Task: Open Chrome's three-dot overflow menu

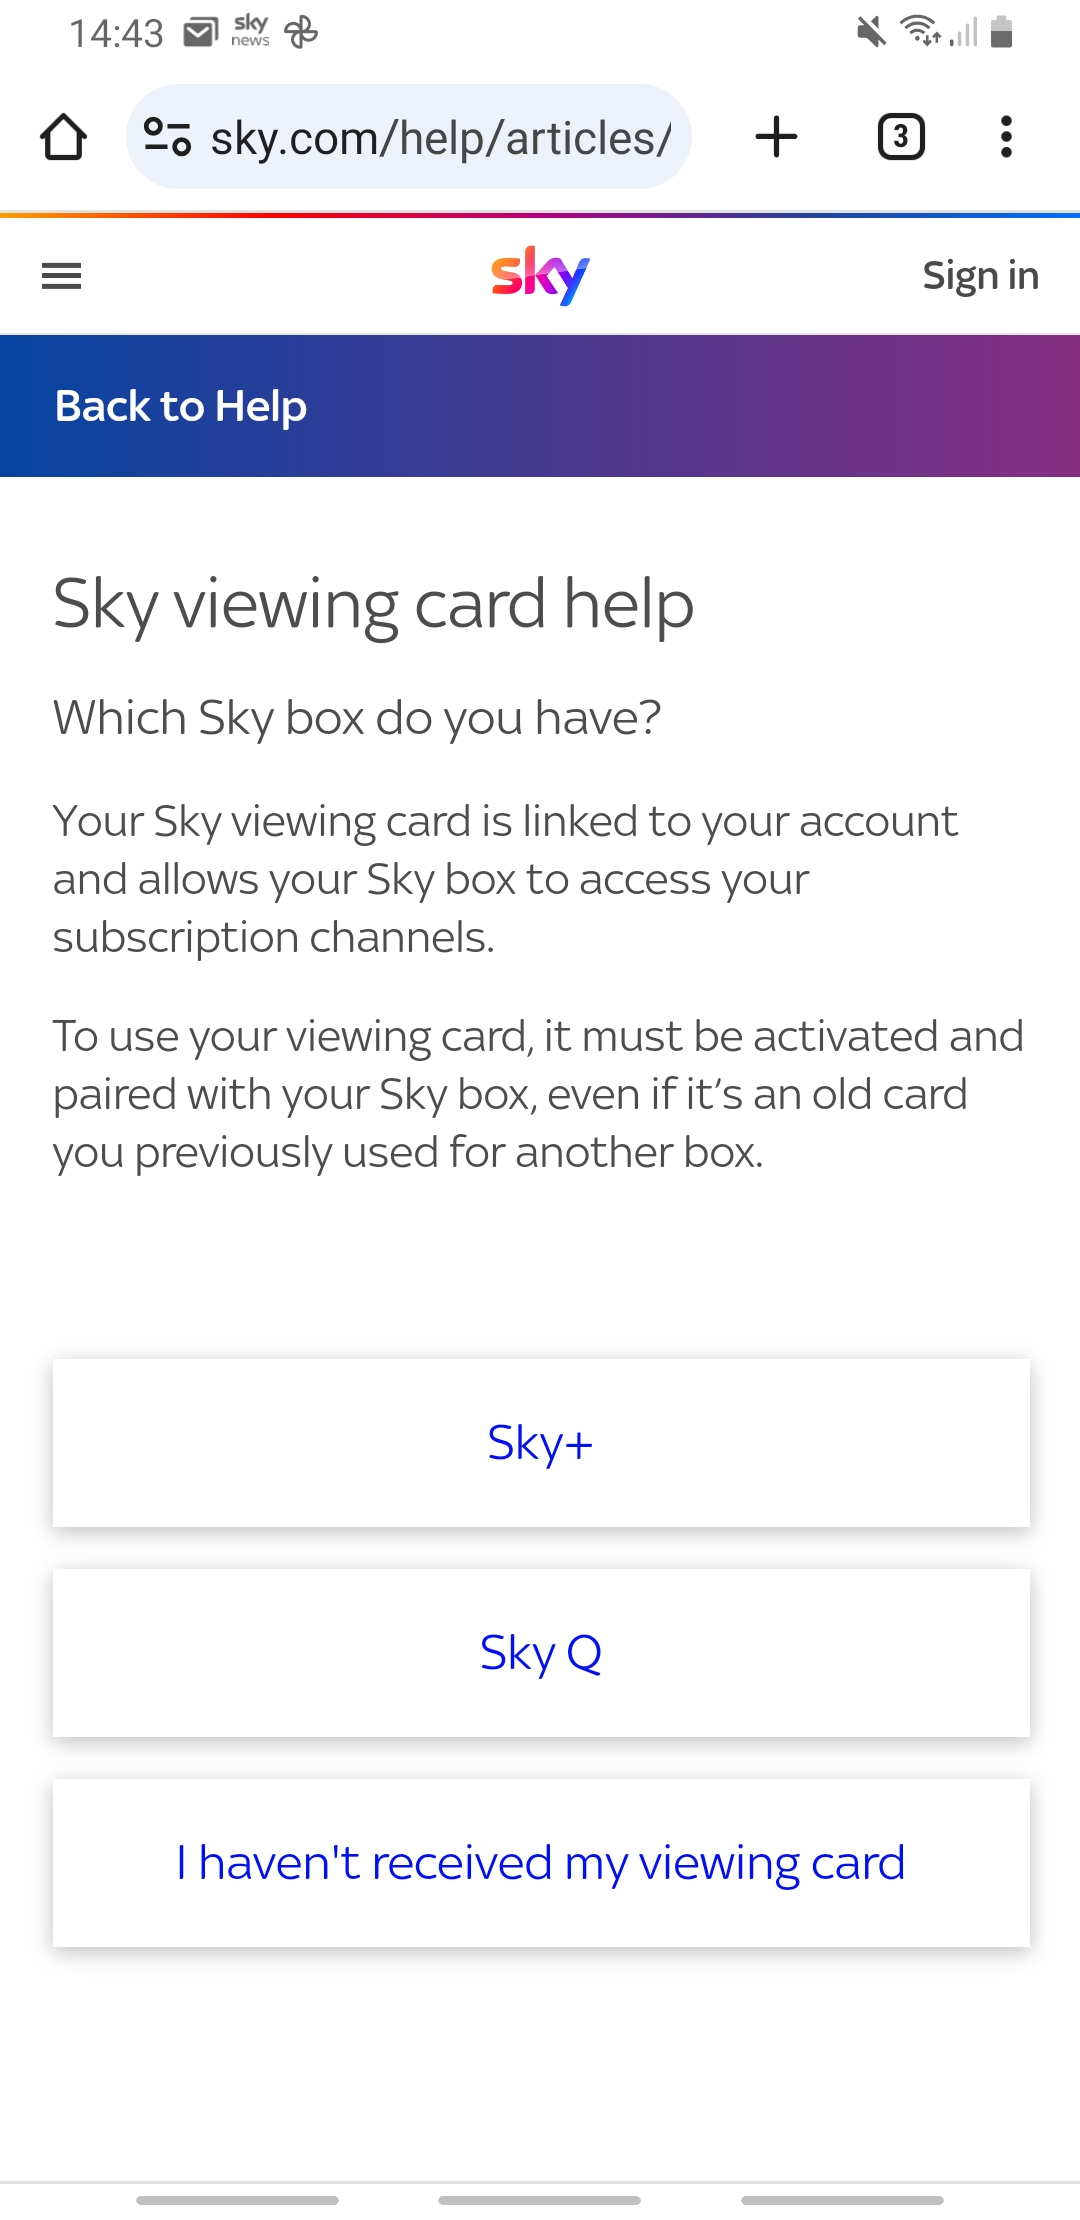Action: point(1006,137)
